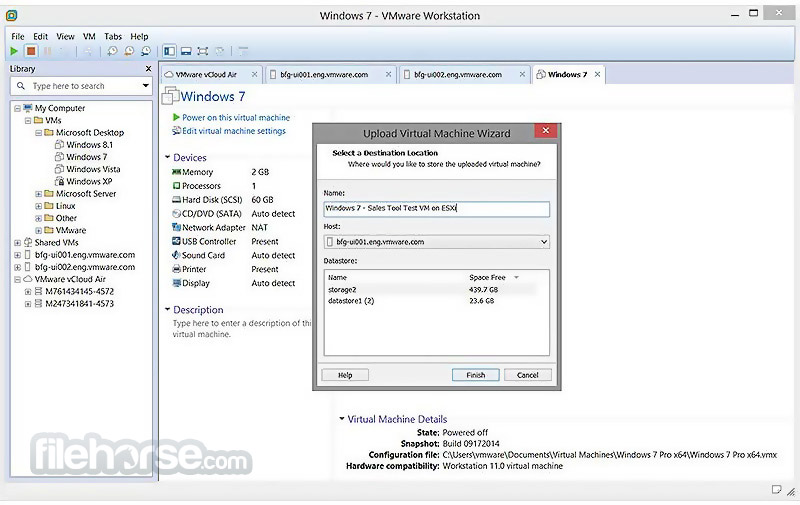800x505 pixels.
Task: Toggle the library sidebar view icon
Action: [169, 51]
